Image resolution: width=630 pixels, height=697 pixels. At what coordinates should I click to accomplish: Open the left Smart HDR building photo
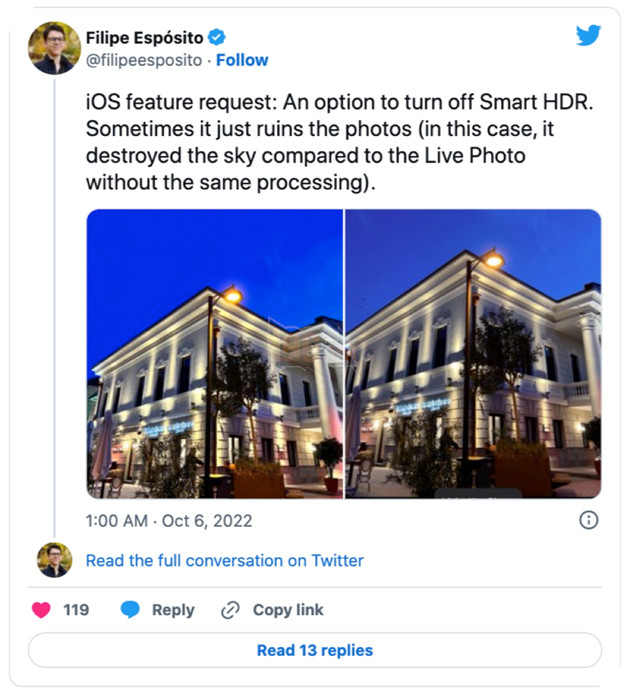215,354
